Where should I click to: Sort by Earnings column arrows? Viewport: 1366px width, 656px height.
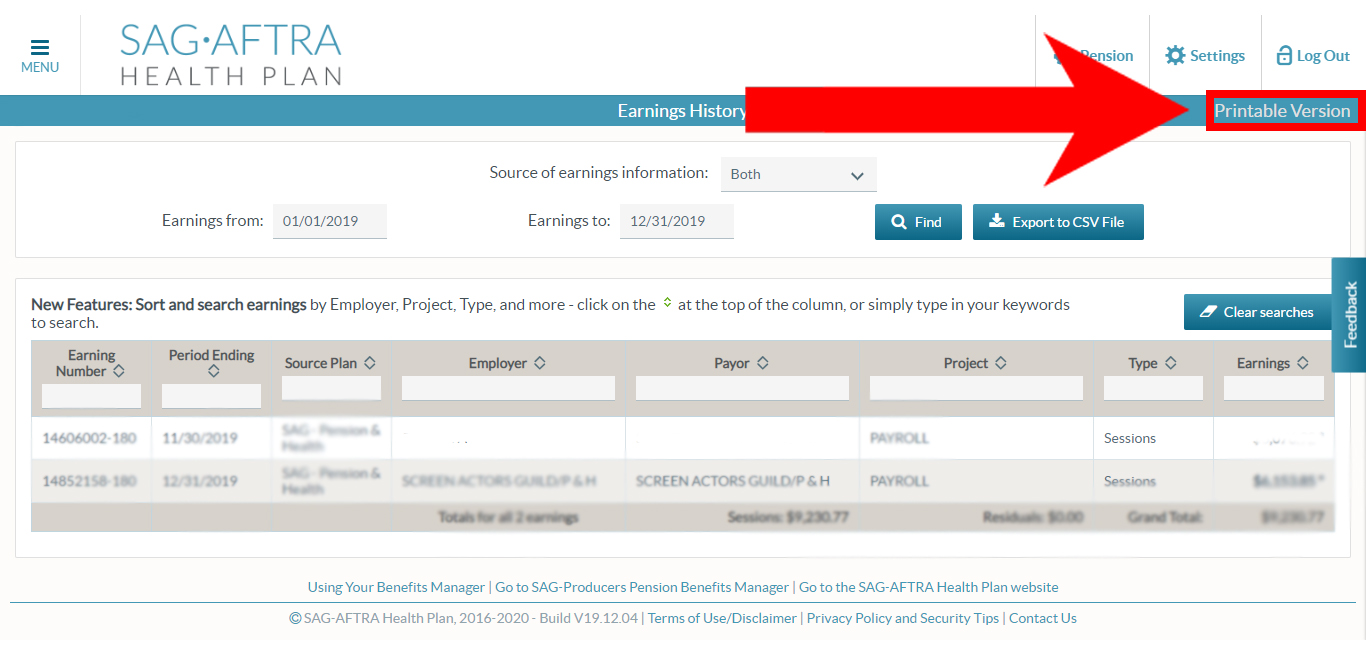[x=1302, y=363]
